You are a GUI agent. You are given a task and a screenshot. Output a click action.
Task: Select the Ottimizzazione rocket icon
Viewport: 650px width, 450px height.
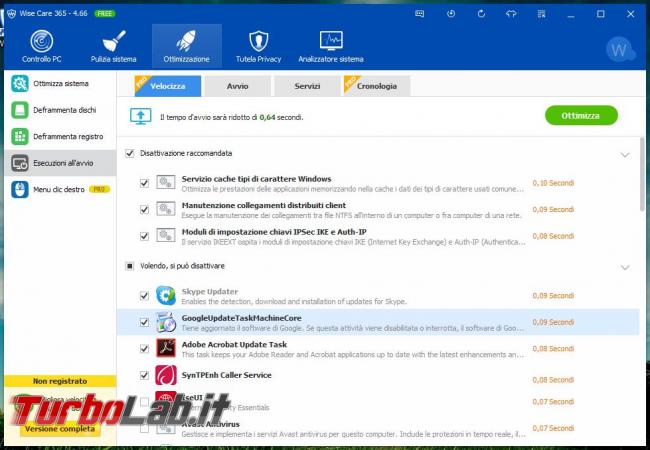click(186, 41)
